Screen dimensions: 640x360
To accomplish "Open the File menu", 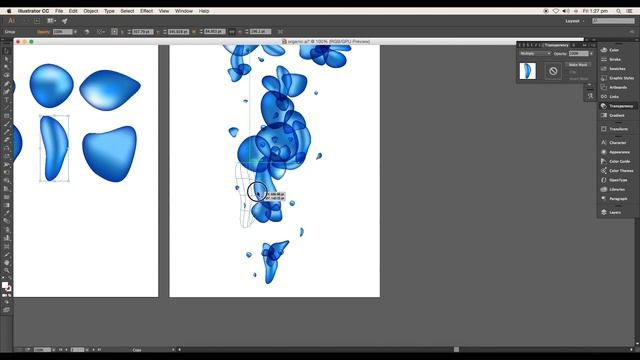I will tap(59, 11).
